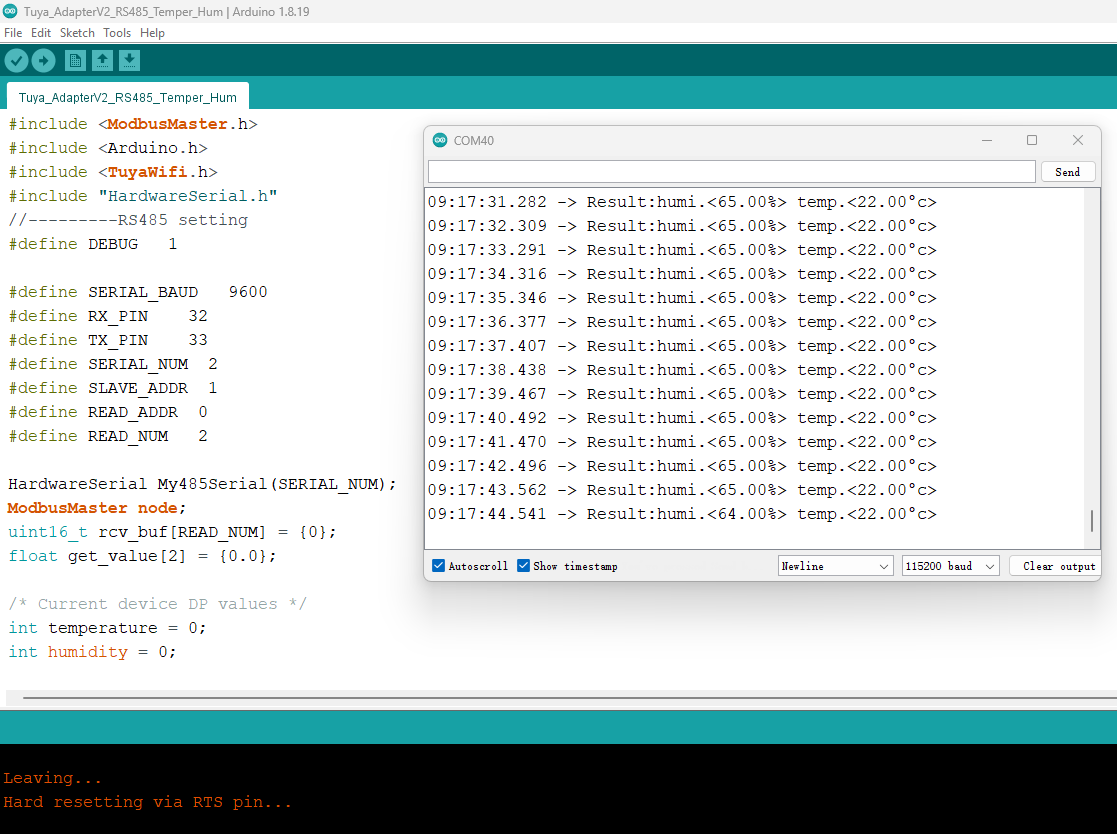The width and height of the screenshot is (1117, 834).
Task: Open the Sketch menu
Action: click(77, 33)
